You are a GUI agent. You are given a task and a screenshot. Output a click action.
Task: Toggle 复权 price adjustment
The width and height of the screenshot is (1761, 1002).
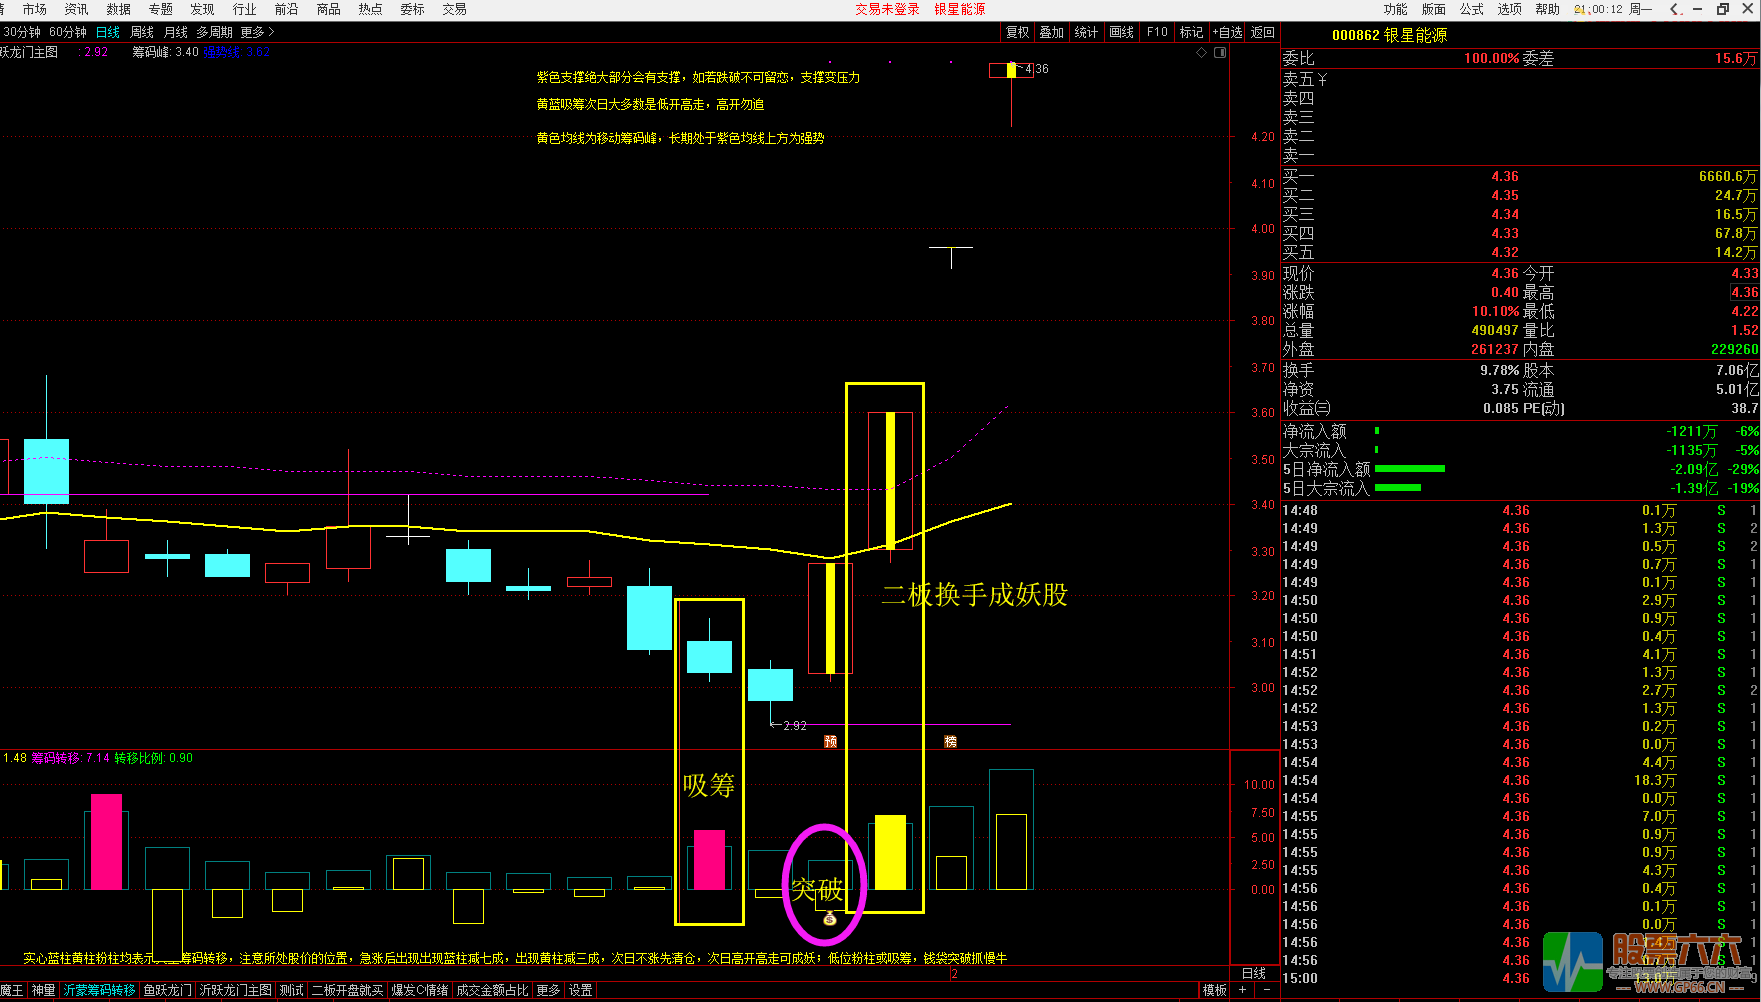[1017, 32]
